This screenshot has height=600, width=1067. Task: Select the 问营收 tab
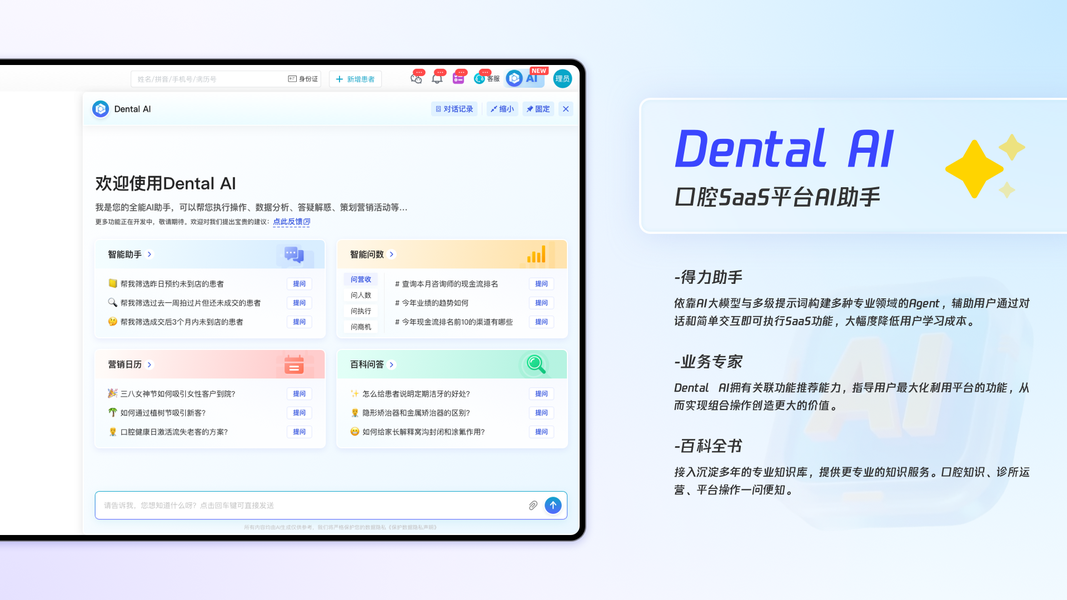tap(361, 280)
